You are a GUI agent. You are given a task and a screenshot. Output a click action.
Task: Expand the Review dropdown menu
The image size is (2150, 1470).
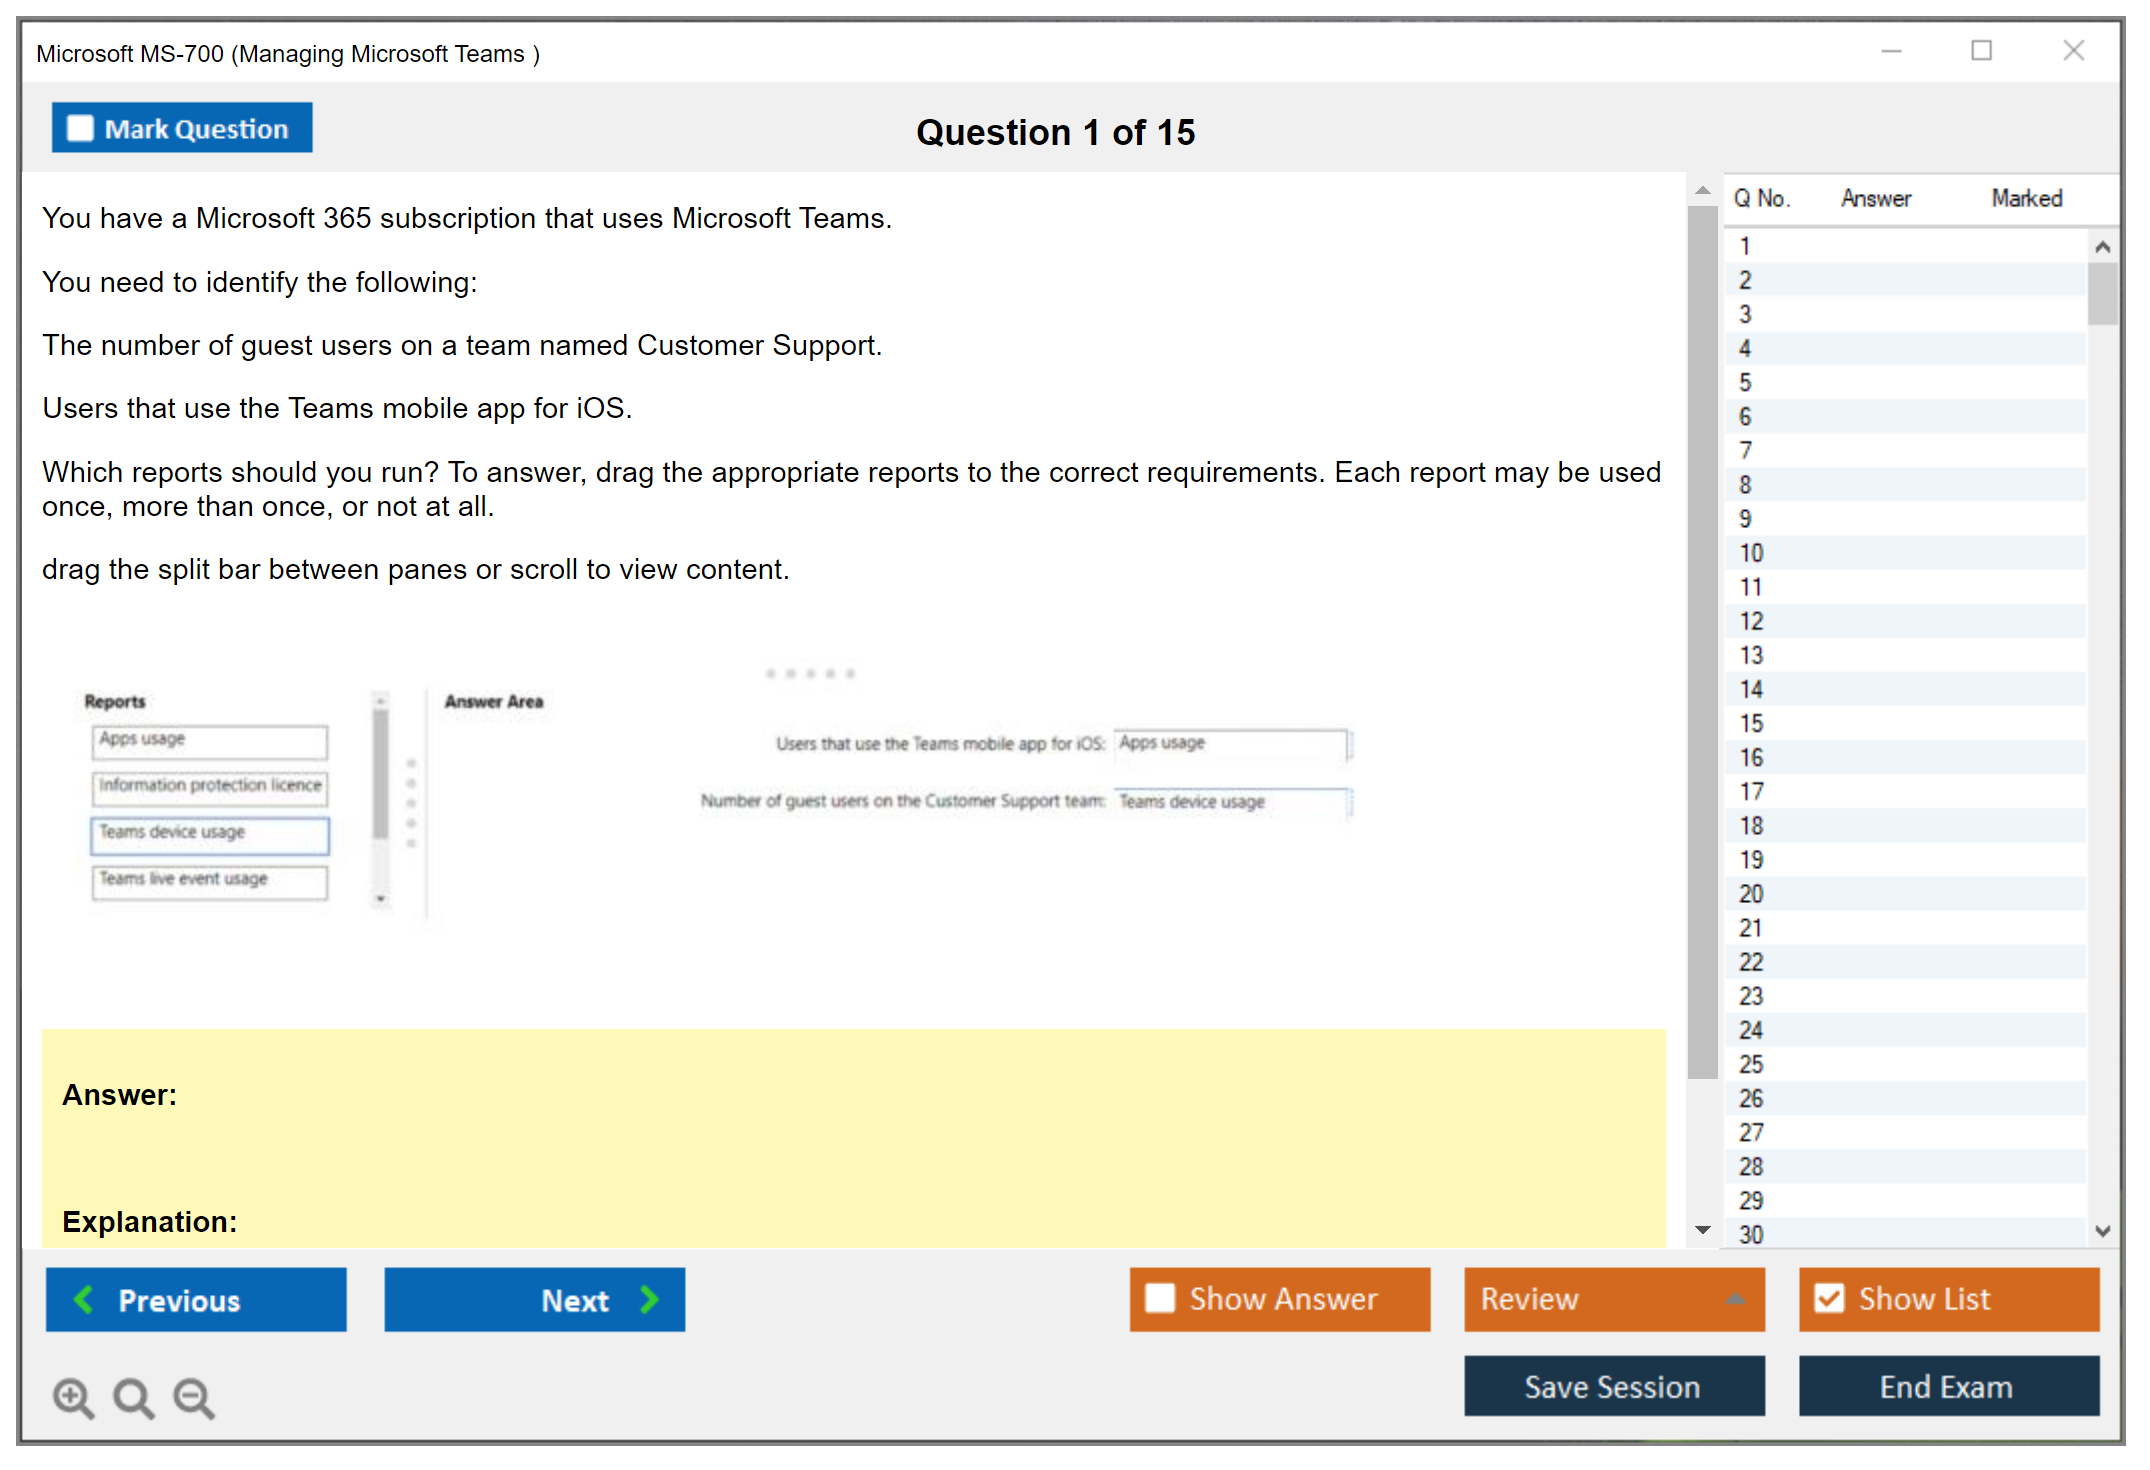(1735, 1299)
